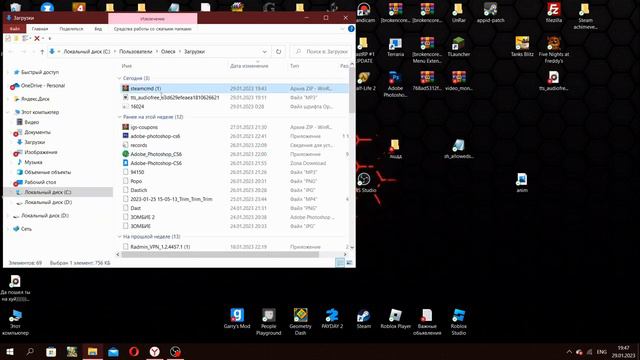The width and height of the screenshot is (640, 360).
Task: Refresh the Загрузки folder view
Action: (x=278, y=52)
